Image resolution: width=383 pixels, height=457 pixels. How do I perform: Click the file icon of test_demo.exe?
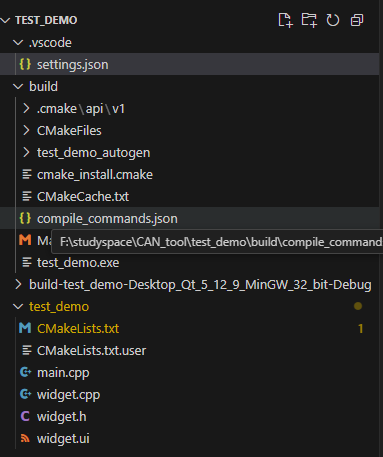(x=27, y=262)
